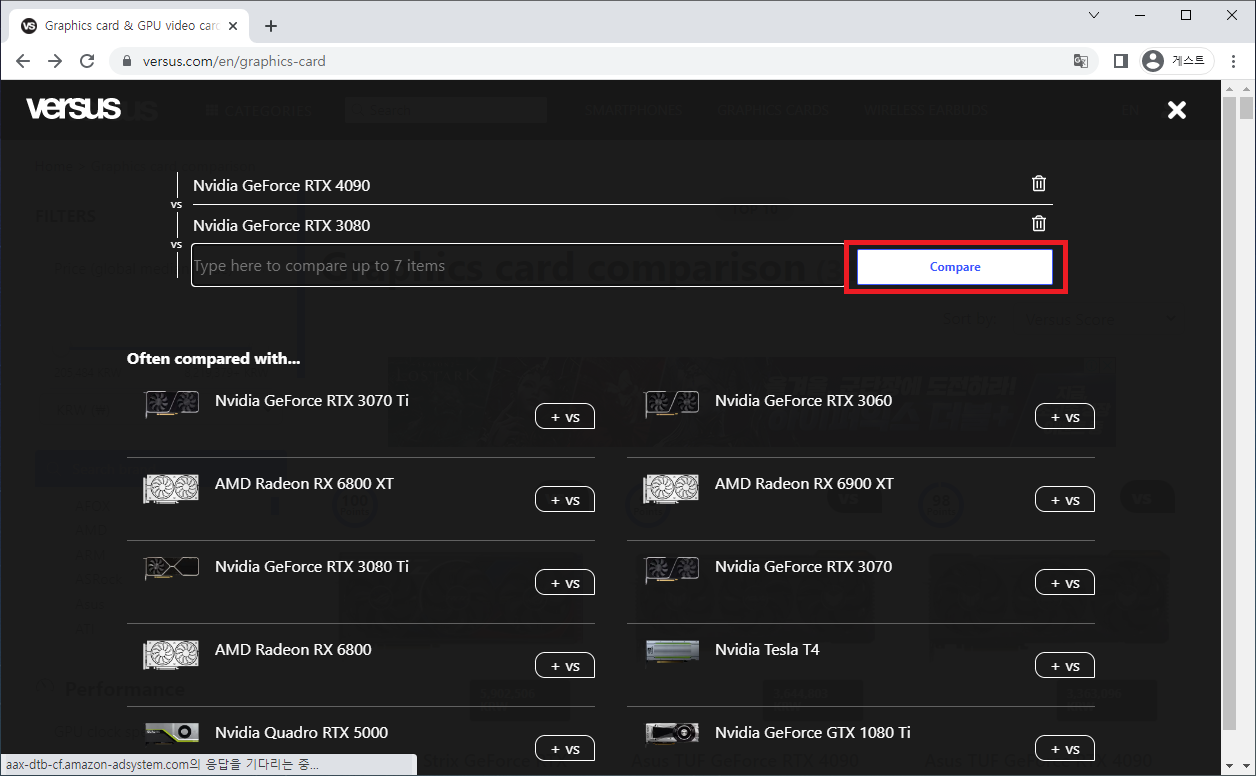Add Radeon RX 6800 XT + vs
The width and height of the screenshot is (1256, 776).
(565, 500)
